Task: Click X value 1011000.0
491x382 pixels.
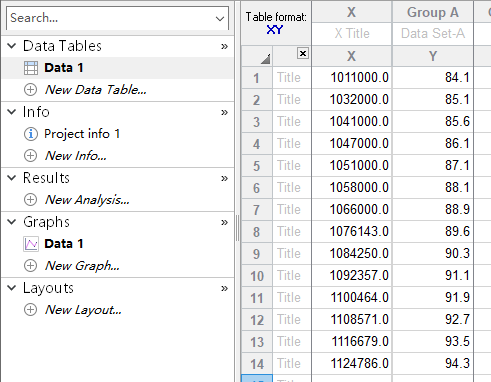Action: 352,78
